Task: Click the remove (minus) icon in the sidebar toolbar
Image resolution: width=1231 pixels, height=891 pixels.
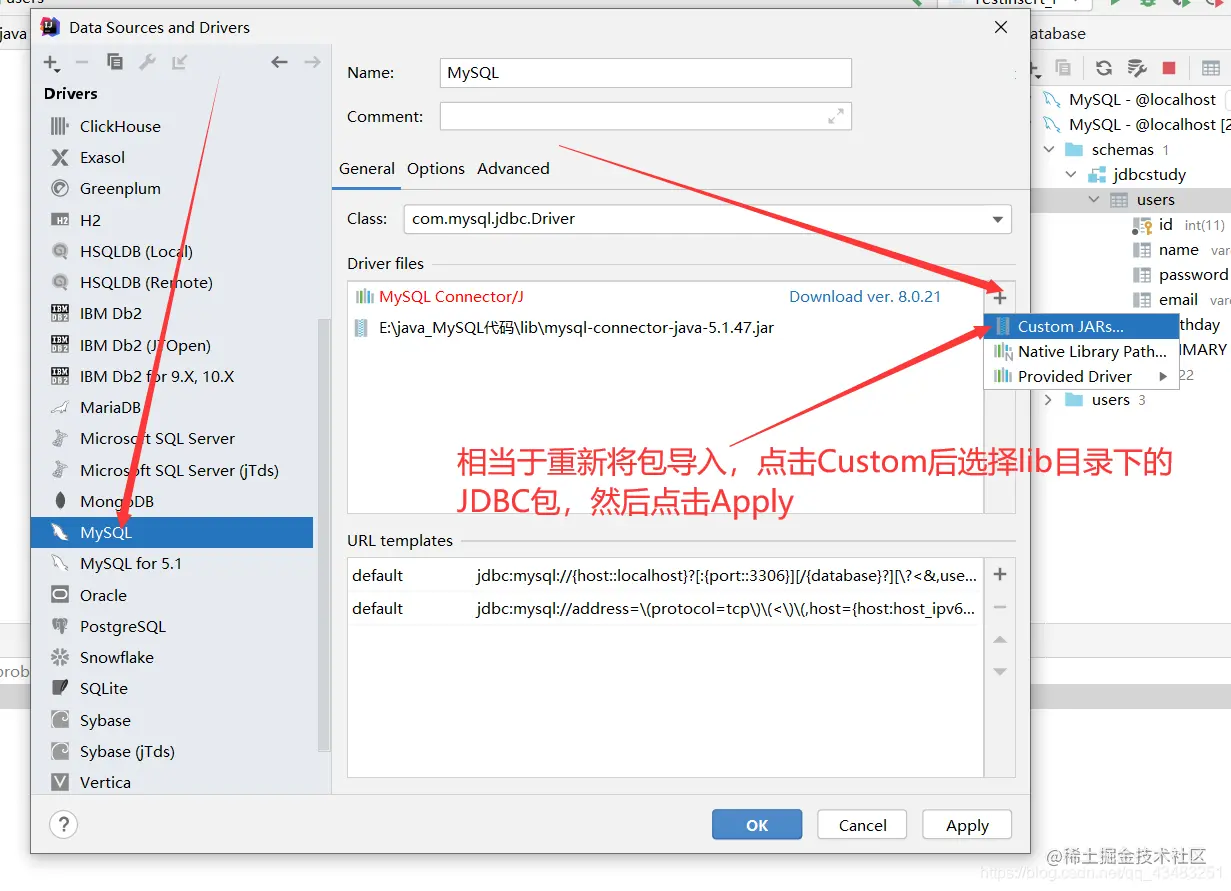Action: click(82, 62)
